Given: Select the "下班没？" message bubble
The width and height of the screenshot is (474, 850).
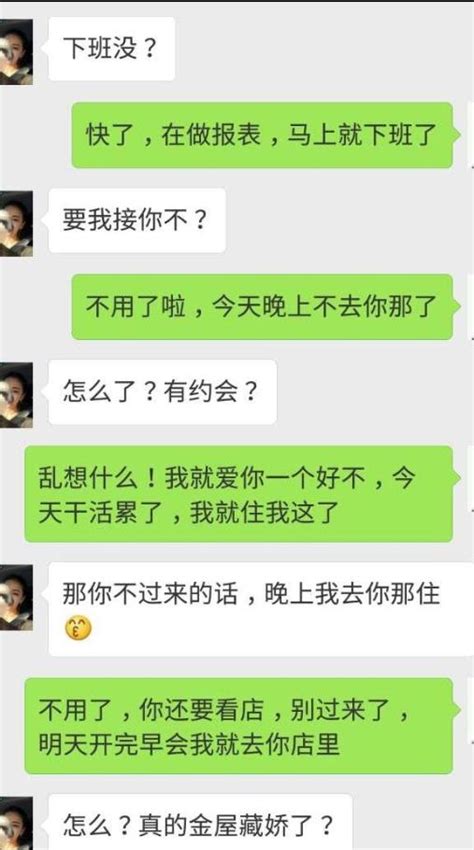Looking at the screenshot, I should pos(112,49).
